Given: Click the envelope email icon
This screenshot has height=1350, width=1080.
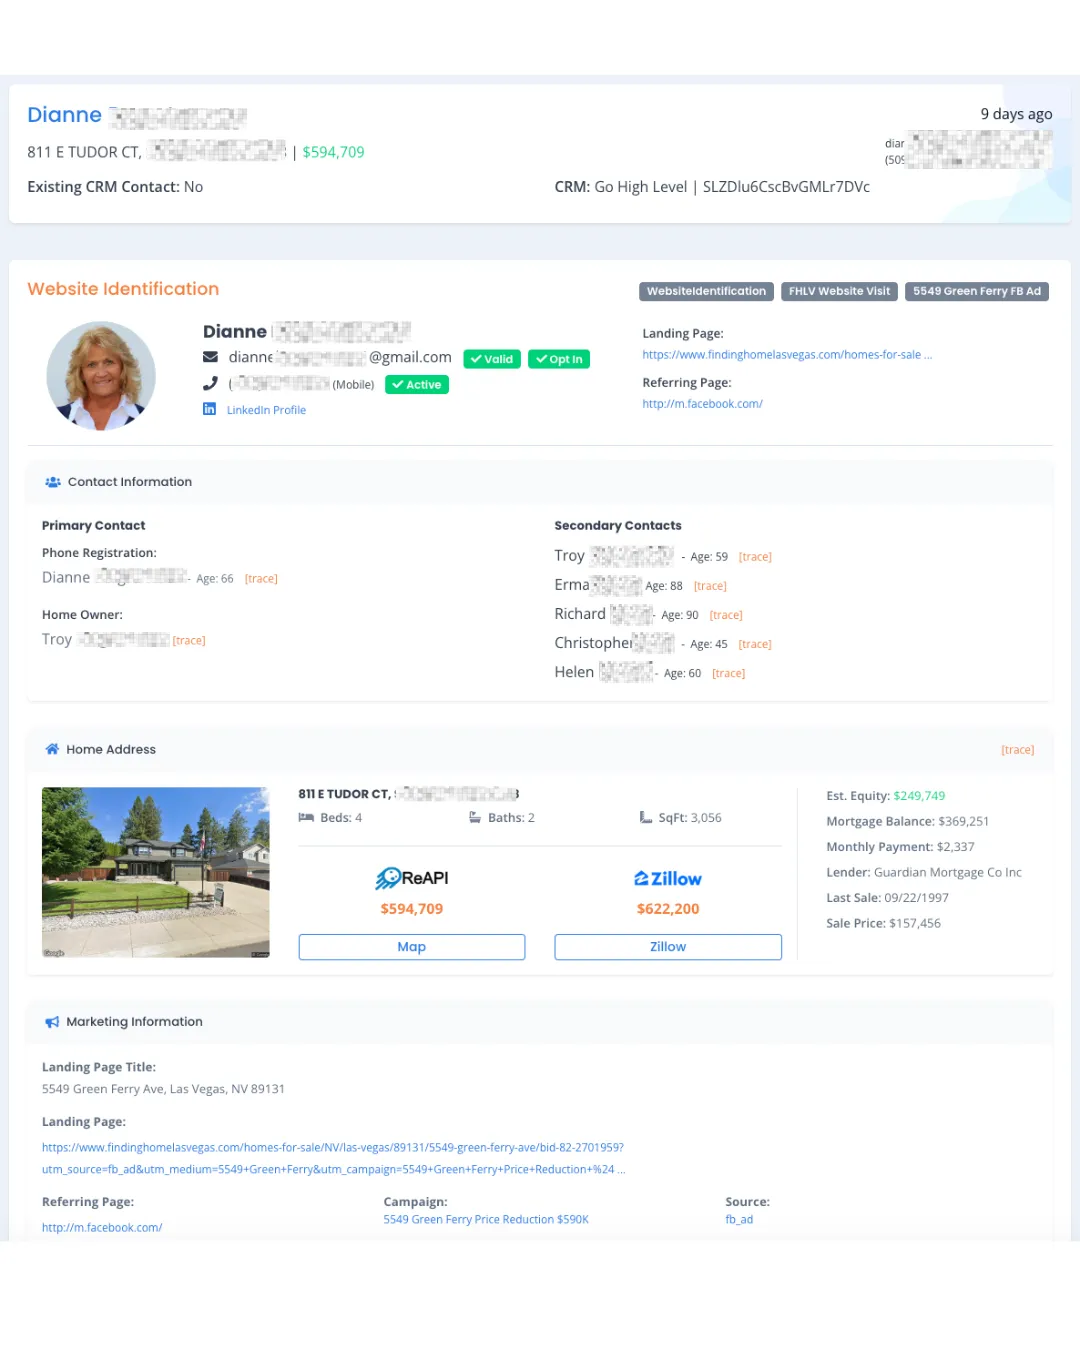Looking at the screenshot, I should [x=210, y=357].
